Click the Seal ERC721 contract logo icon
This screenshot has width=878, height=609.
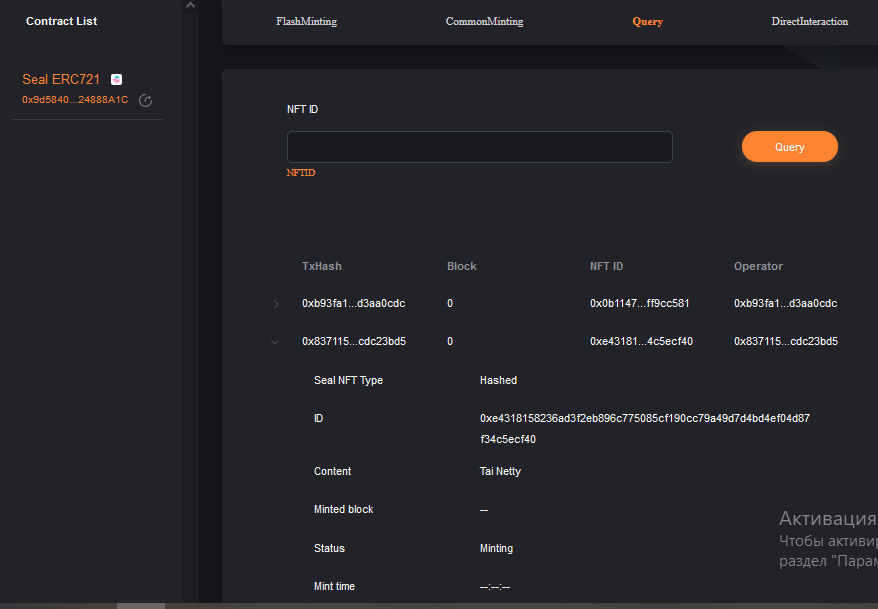tap(116, 79)
